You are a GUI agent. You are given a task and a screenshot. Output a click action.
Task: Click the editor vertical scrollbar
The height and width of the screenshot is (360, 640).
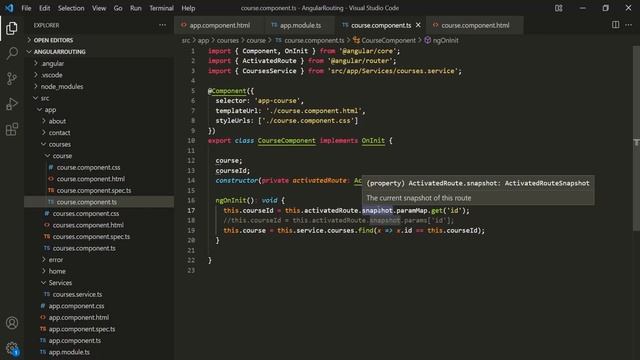pos(636,139)
